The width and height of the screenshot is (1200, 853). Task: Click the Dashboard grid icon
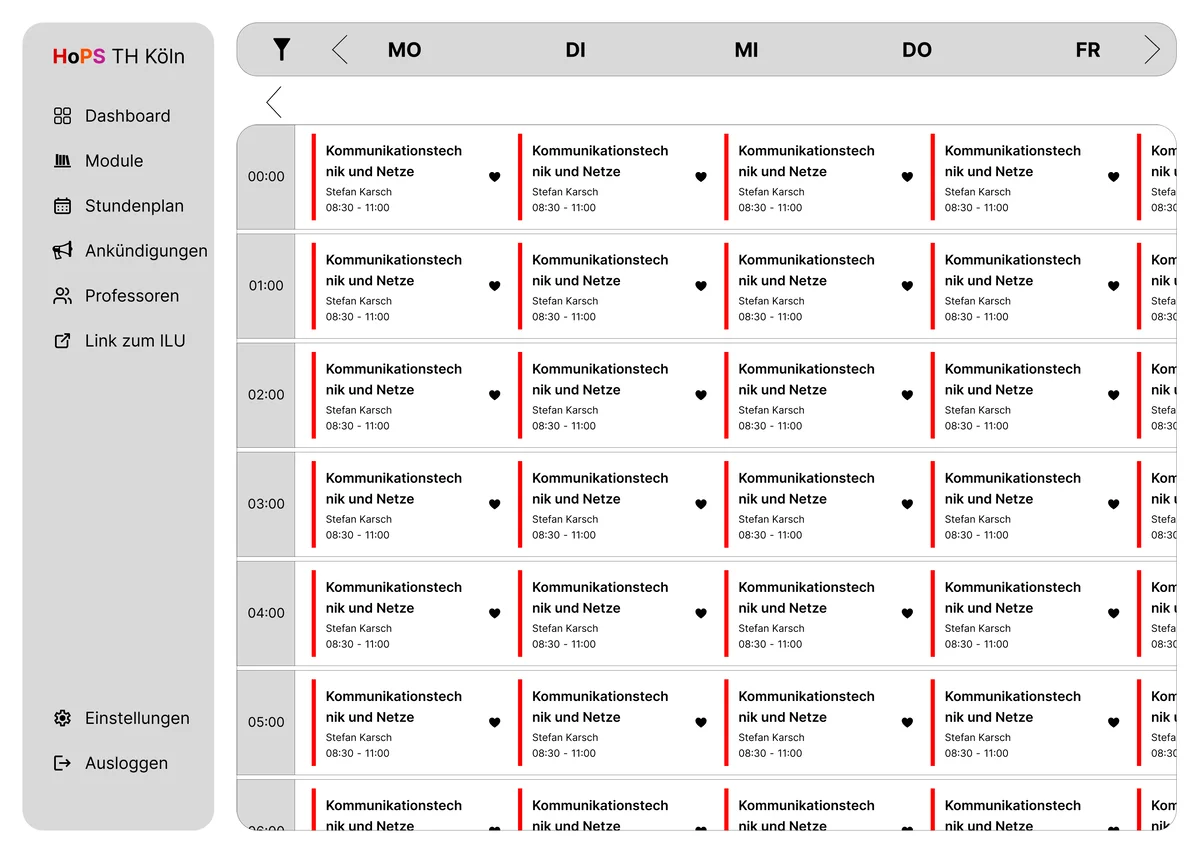tap(62, 116)
